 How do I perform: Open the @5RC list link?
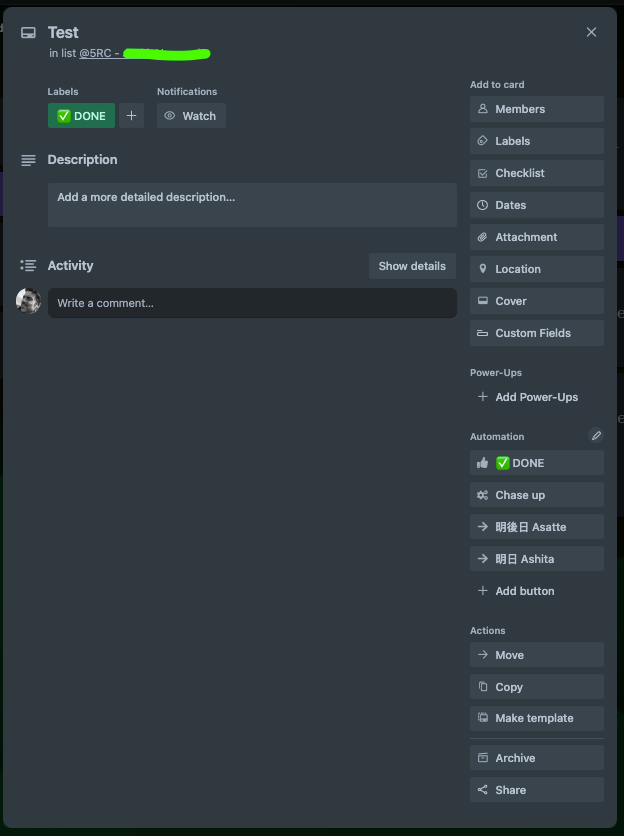point(97,52)
